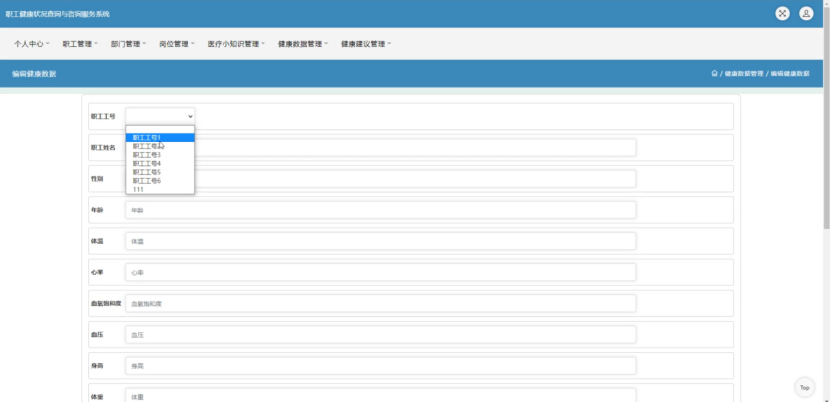Open the 岗位管理 menu
The image size is (830, 403).
[x=177, y=44]
